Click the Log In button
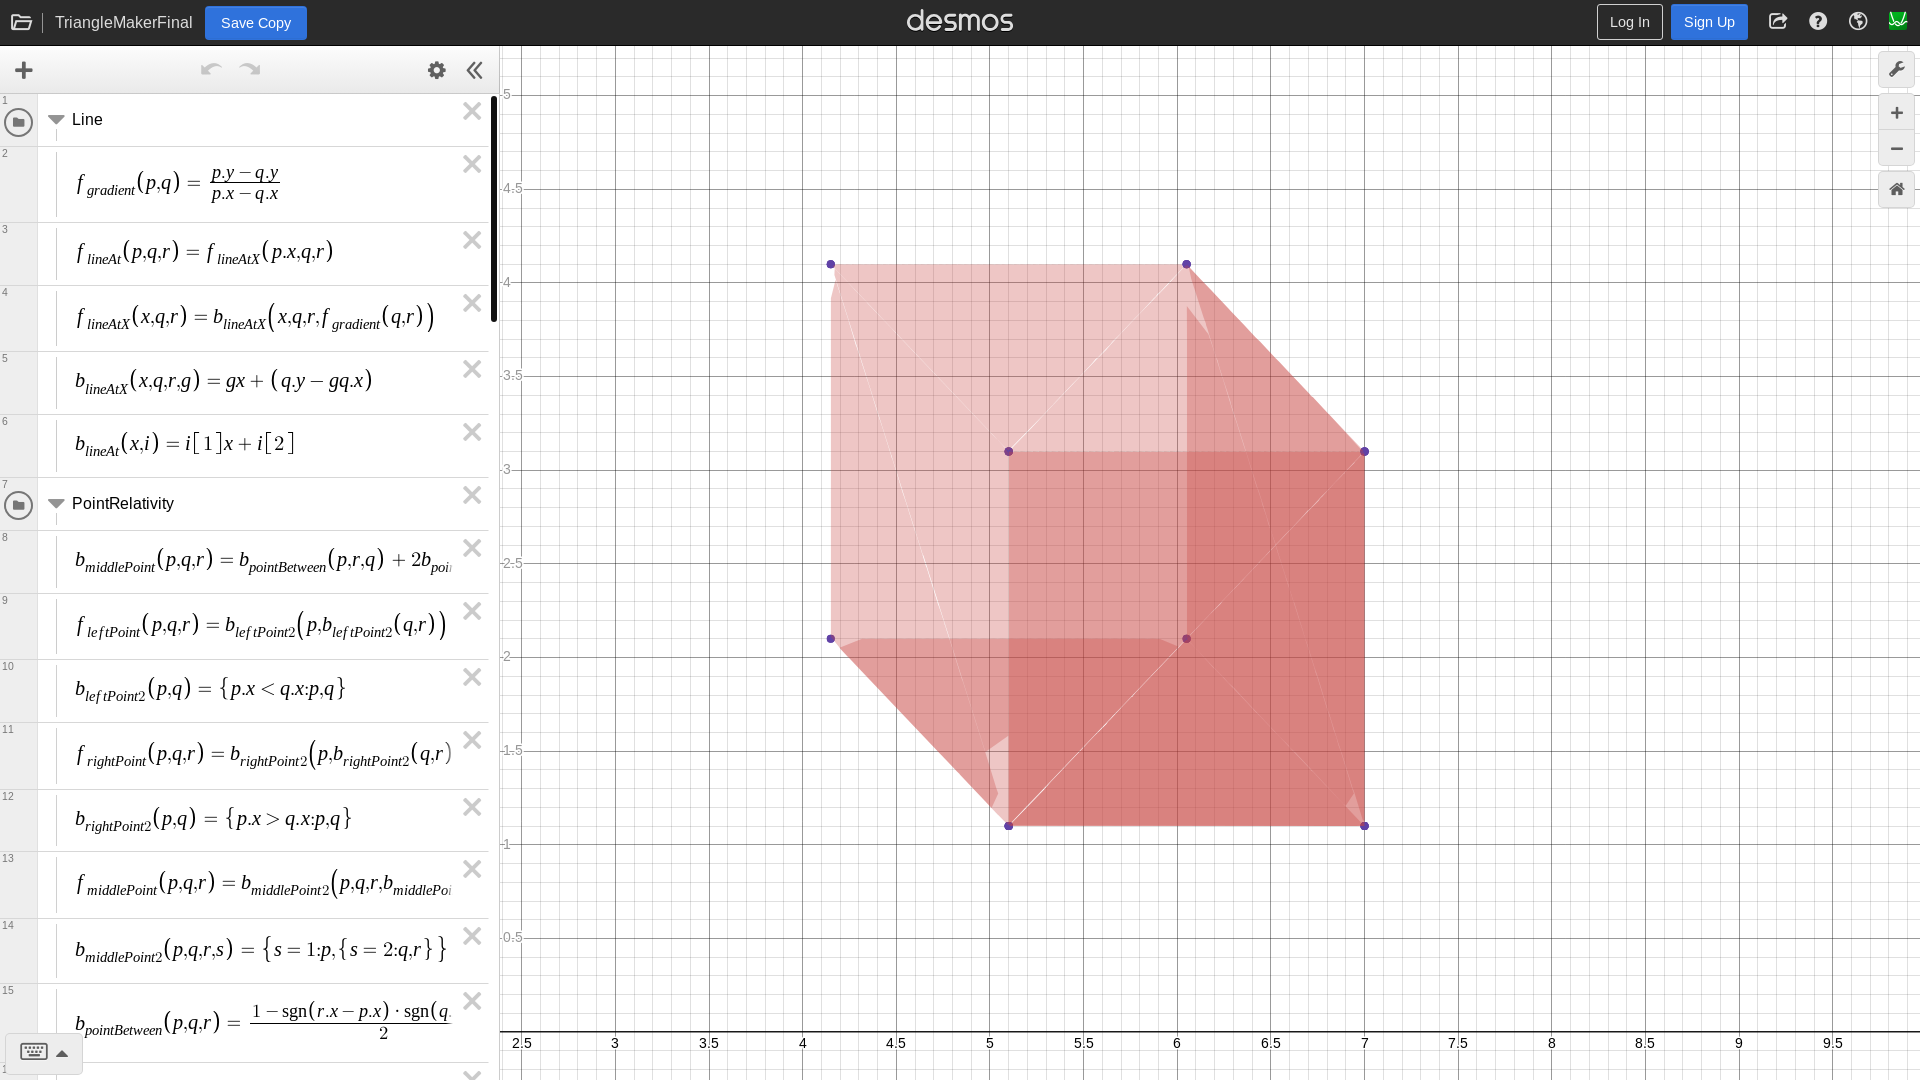The height and width of the screenshot is (1080, 1920). click(1629, 22)
